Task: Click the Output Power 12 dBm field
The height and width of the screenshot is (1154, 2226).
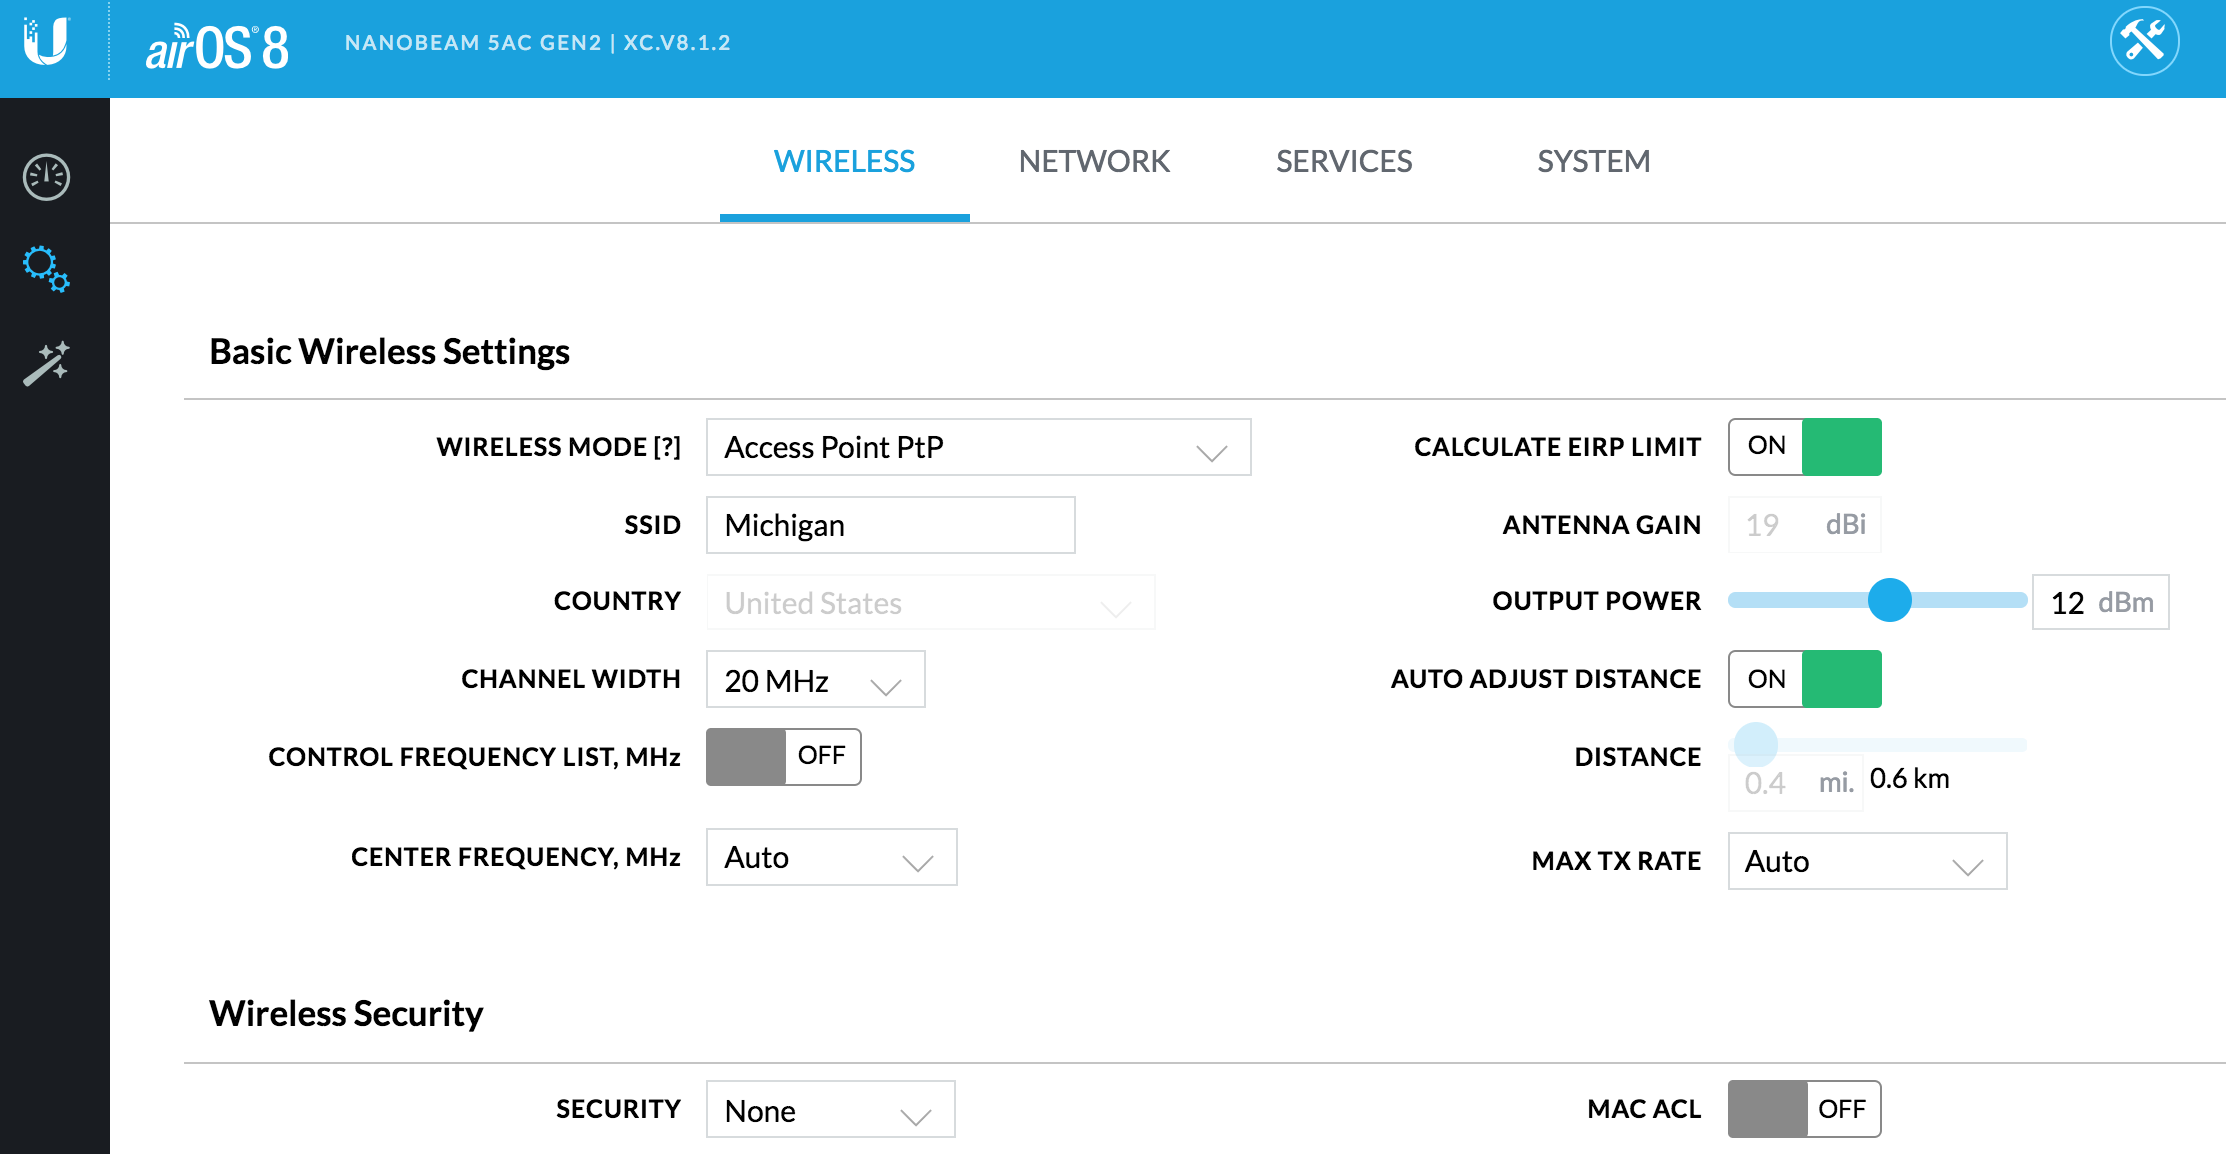Action: [2100, 602]
